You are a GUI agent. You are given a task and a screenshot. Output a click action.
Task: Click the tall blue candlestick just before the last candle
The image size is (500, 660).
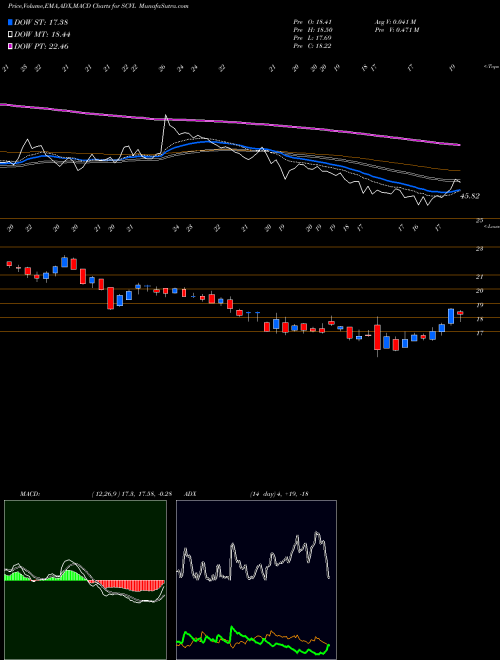coord(451,316)
